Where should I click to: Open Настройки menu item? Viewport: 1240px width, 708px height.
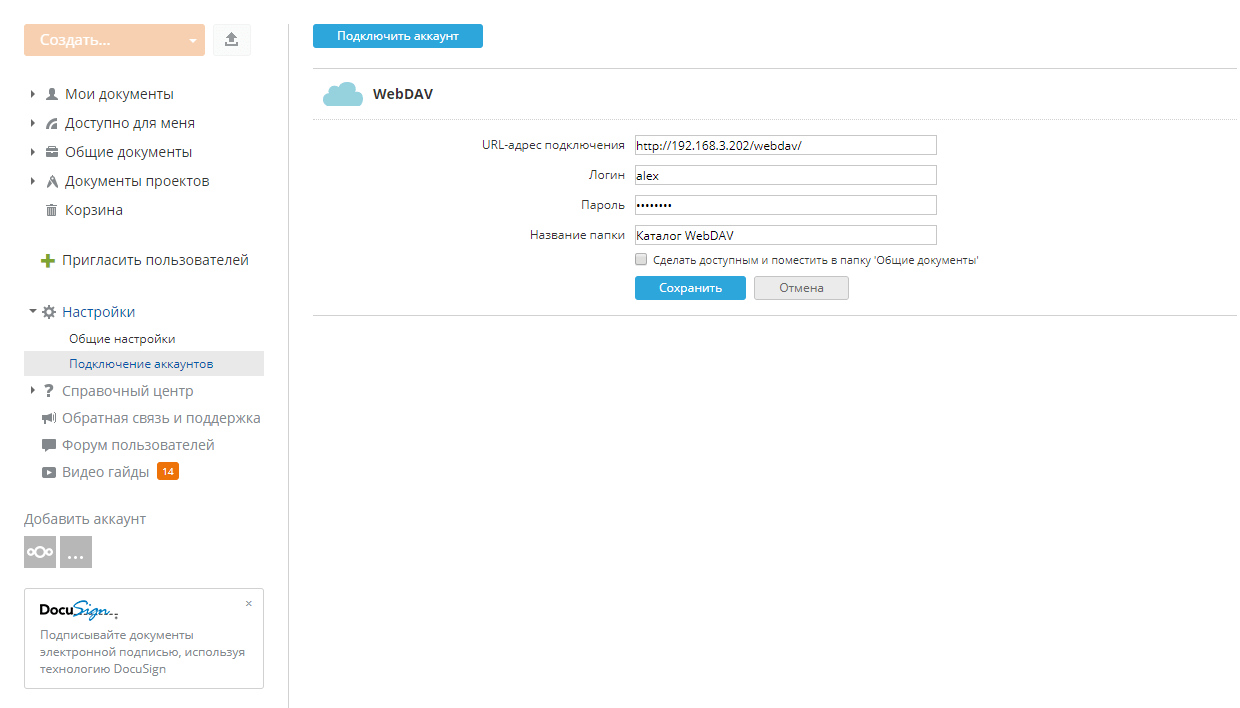click(98, 312)
